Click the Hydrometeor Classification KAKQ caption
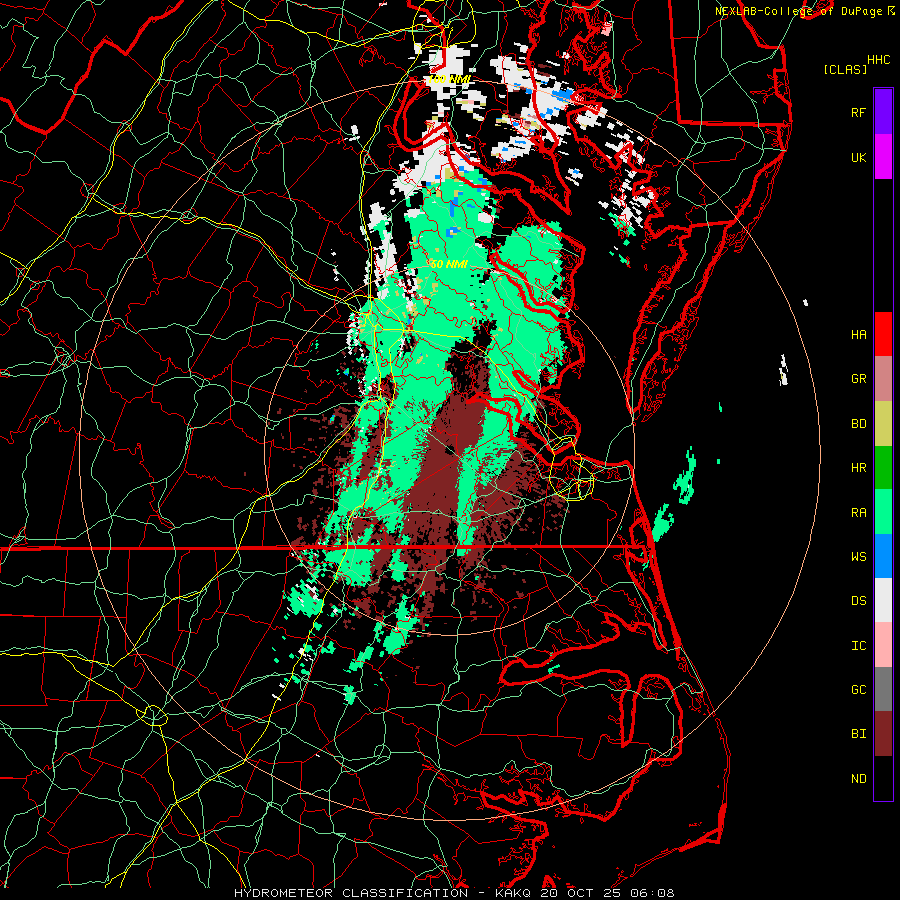The height and width of the screenshot is (900, 900). (x=454, y=893)
